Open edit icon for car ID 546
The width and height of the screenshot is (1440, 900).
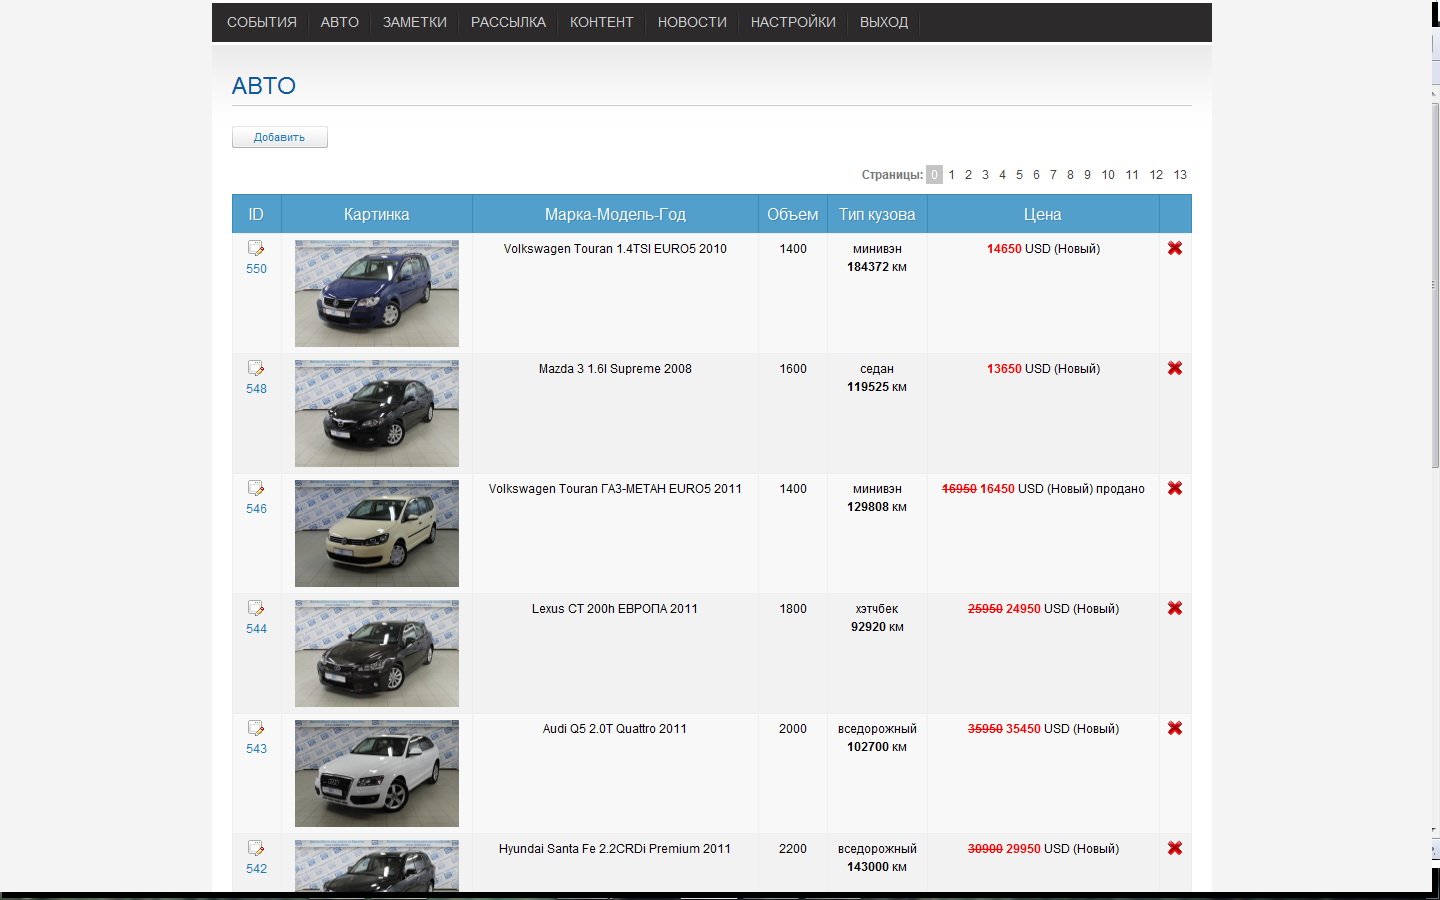click(x=256, y=488)
